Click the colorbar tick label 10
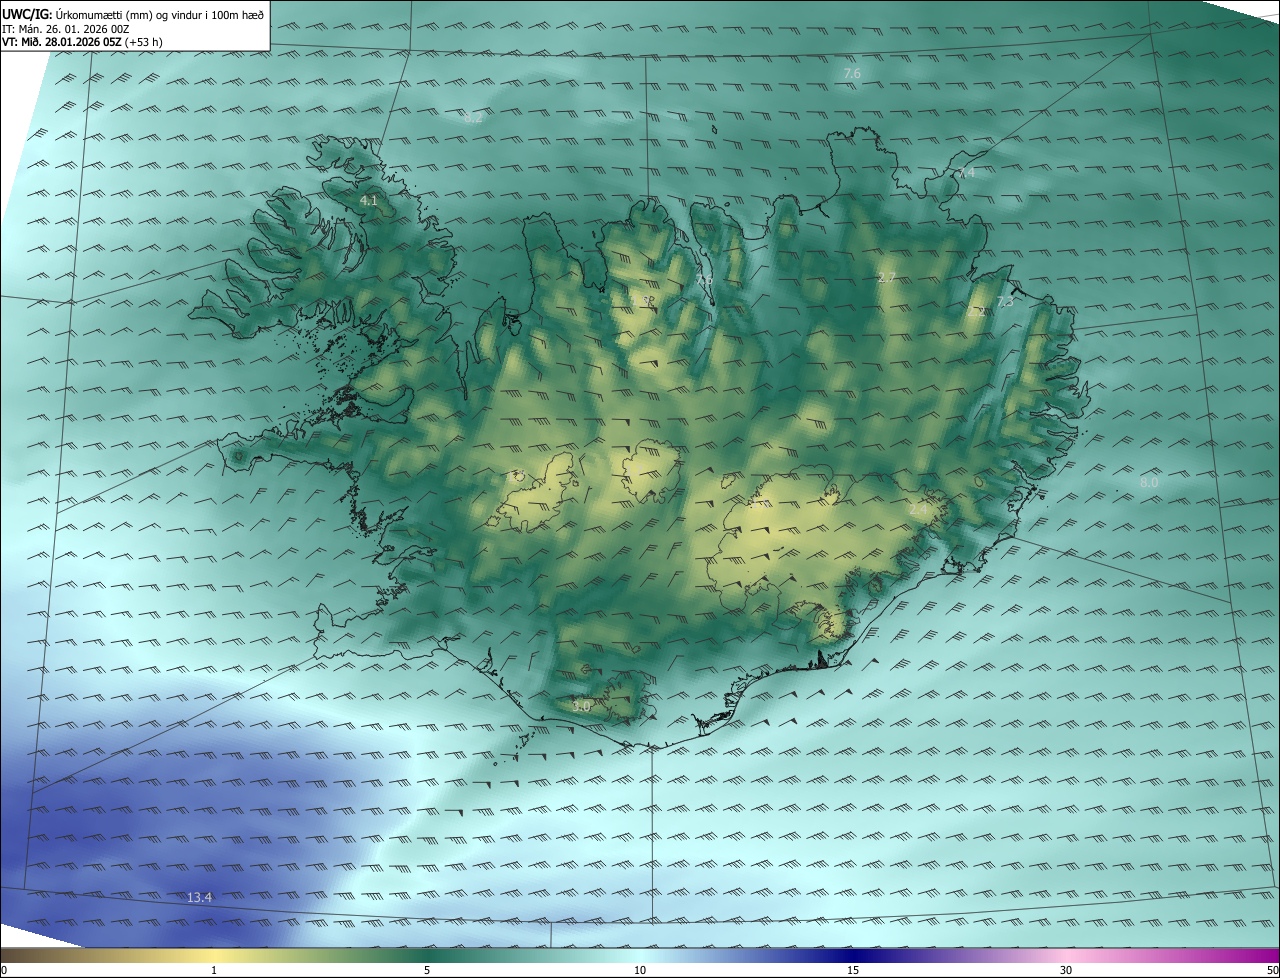 point(640,970)
